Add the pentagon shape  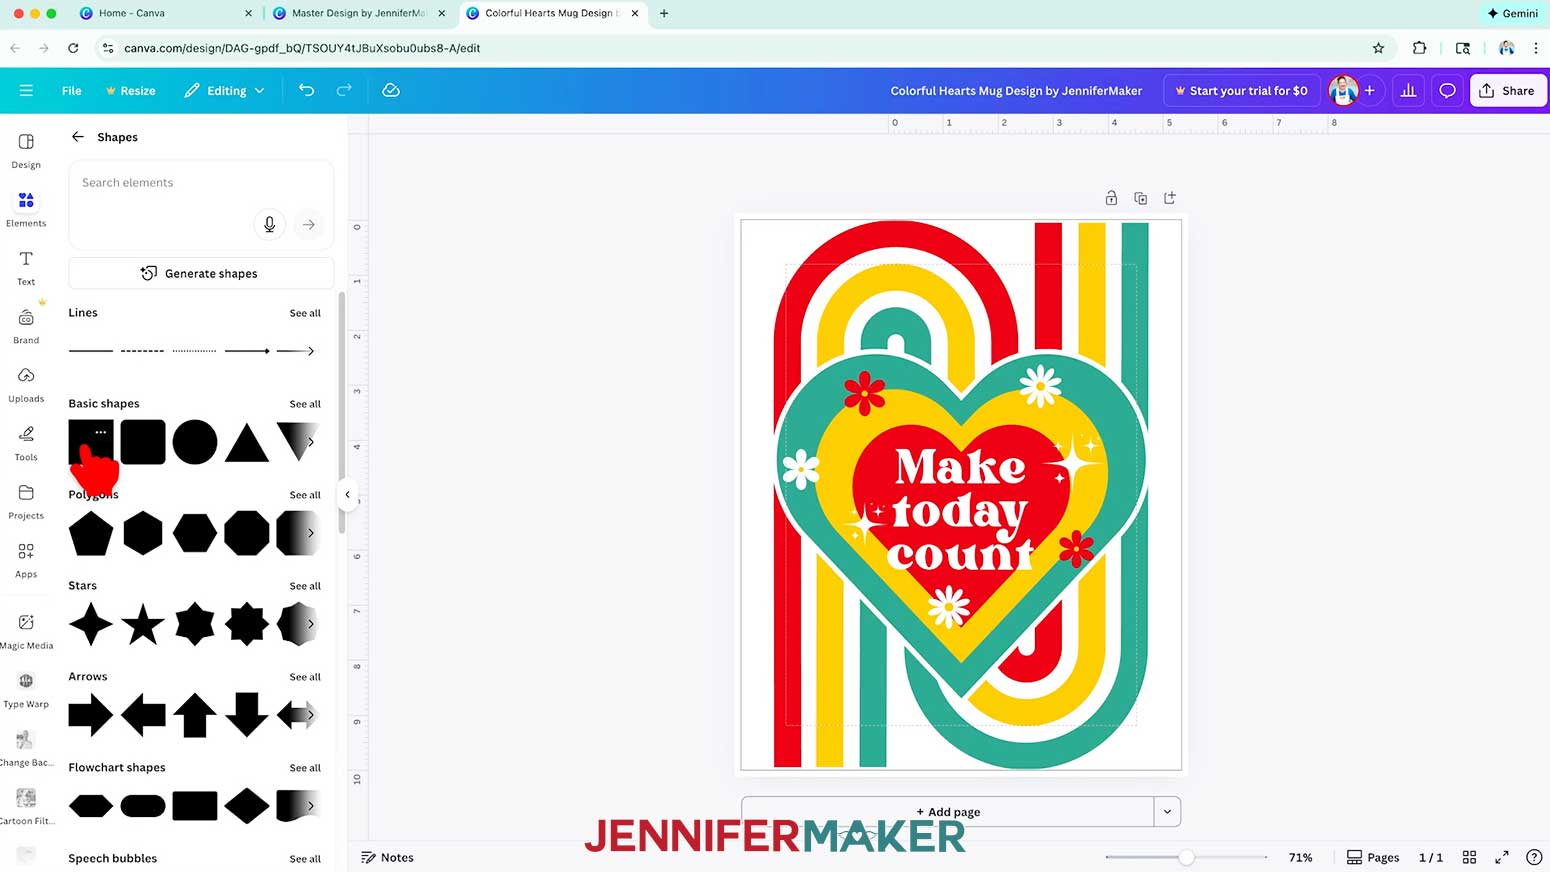coord(91,533)
